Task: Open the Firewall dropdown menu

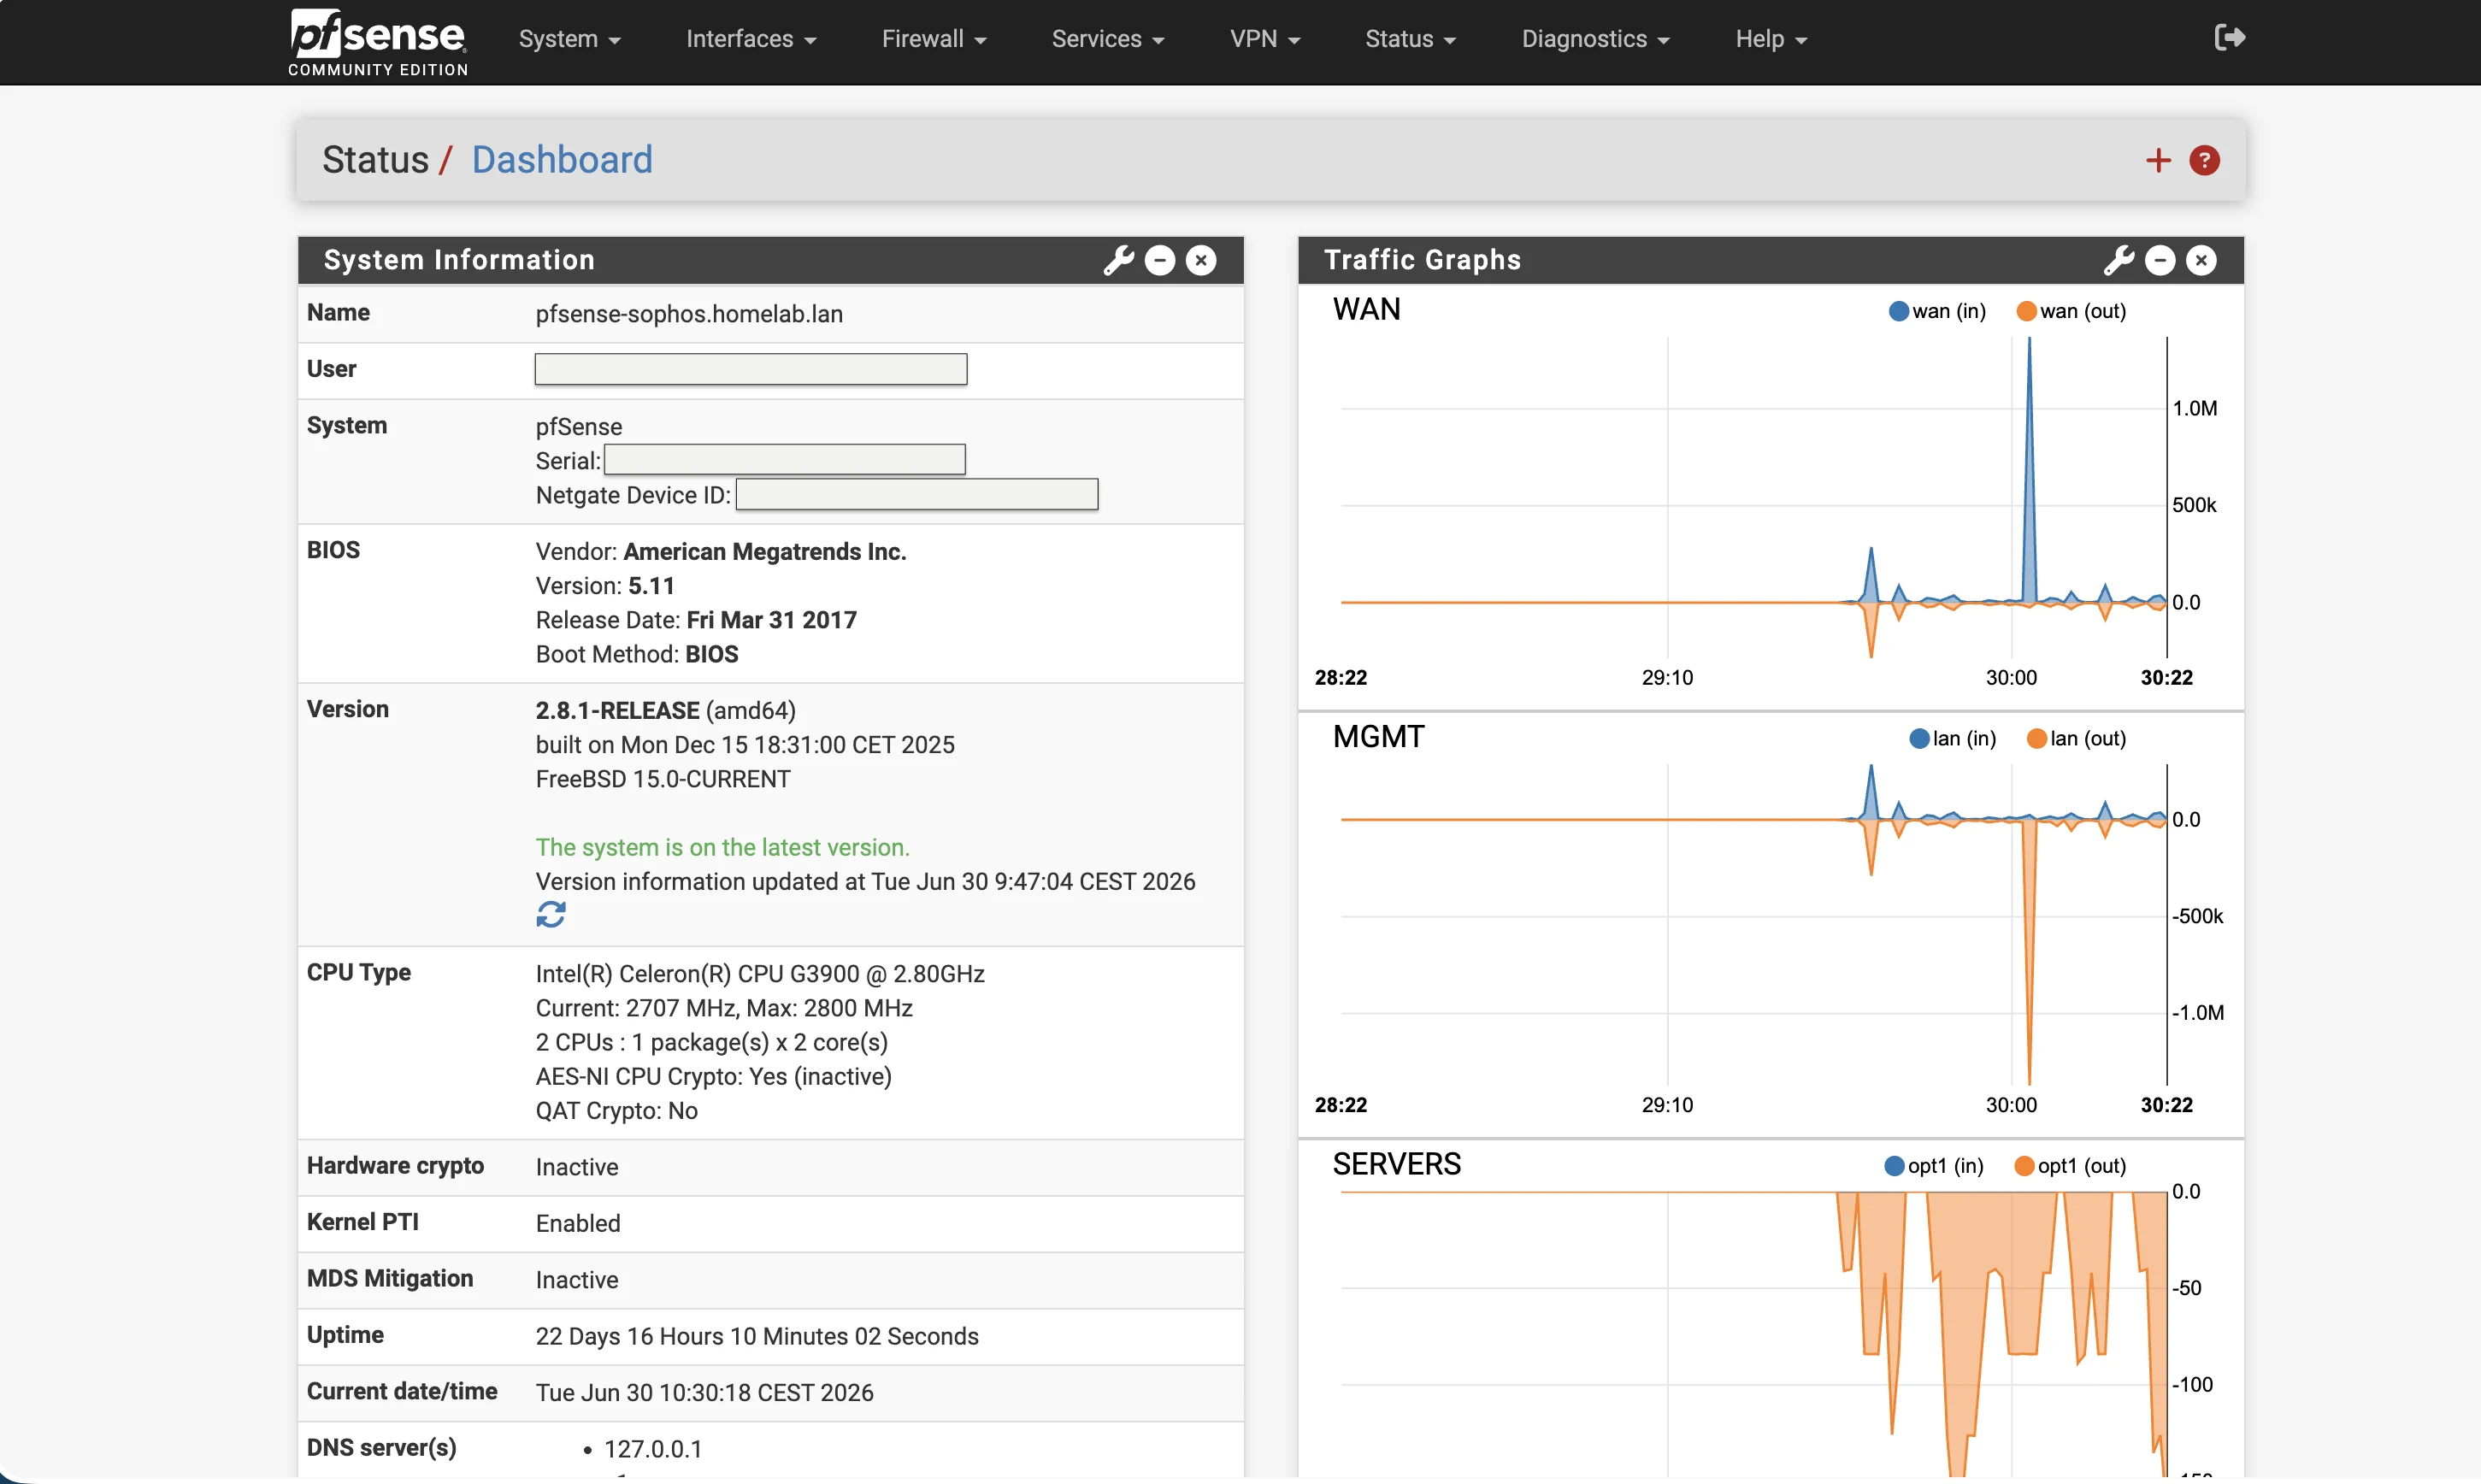Action: click(x=934, y=39)
